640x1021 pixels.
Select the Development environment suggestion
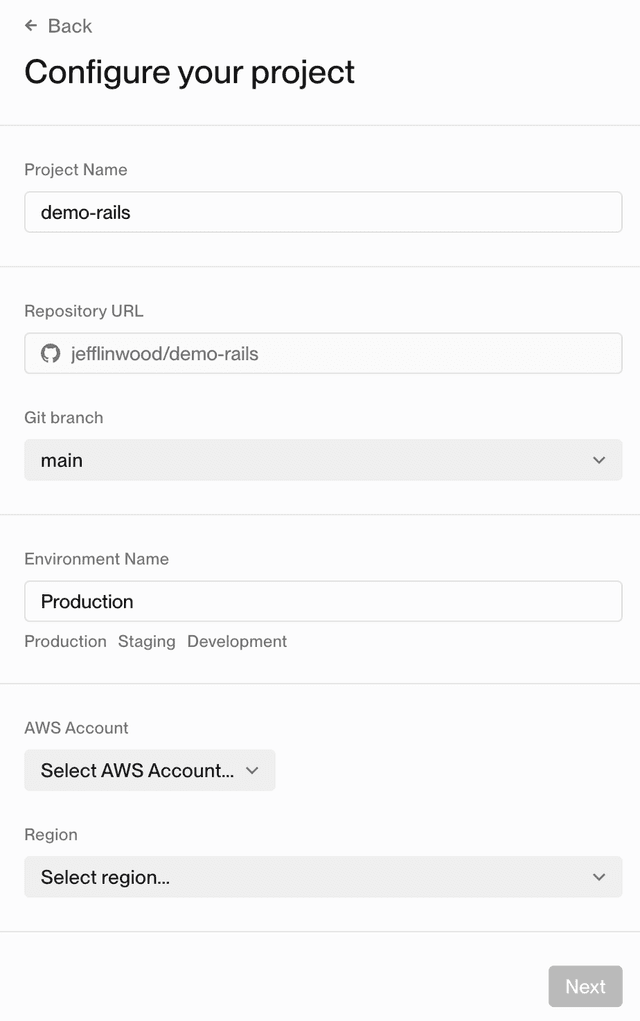(x=236, y=641)
